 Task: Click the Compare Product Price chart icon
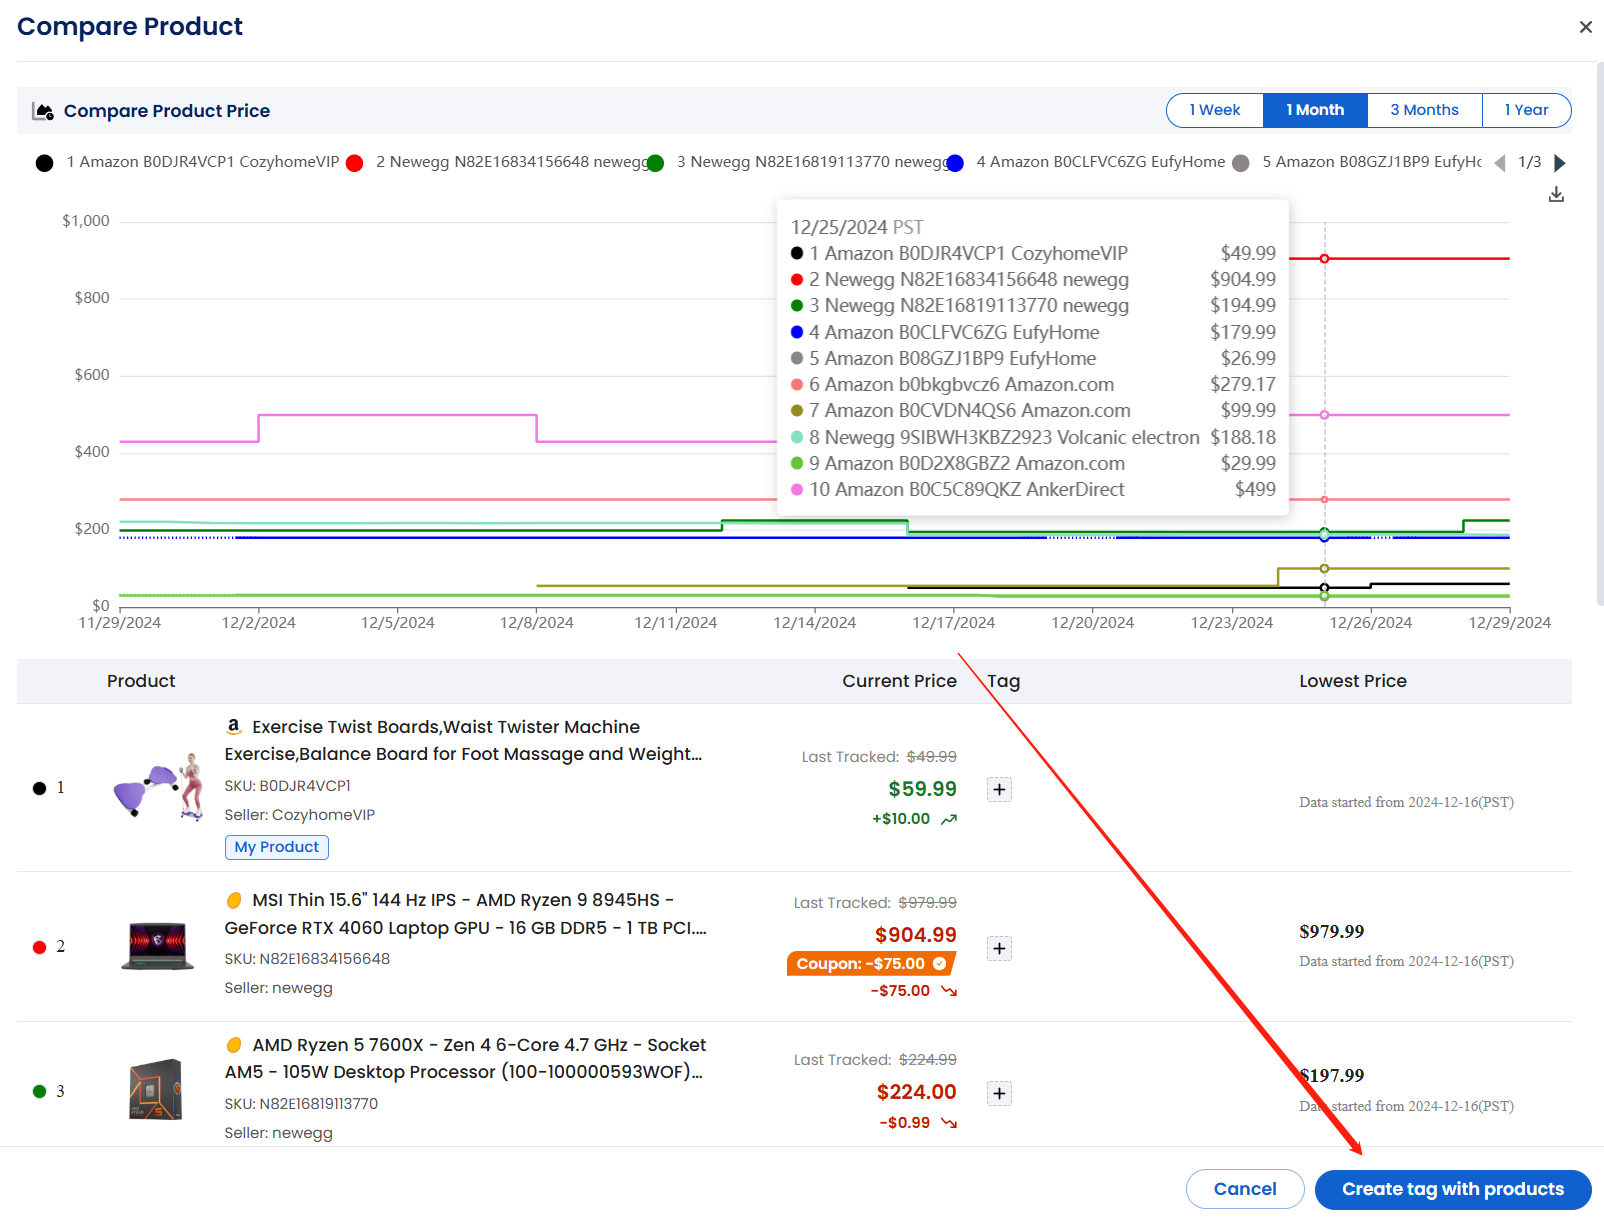point(43,111)
